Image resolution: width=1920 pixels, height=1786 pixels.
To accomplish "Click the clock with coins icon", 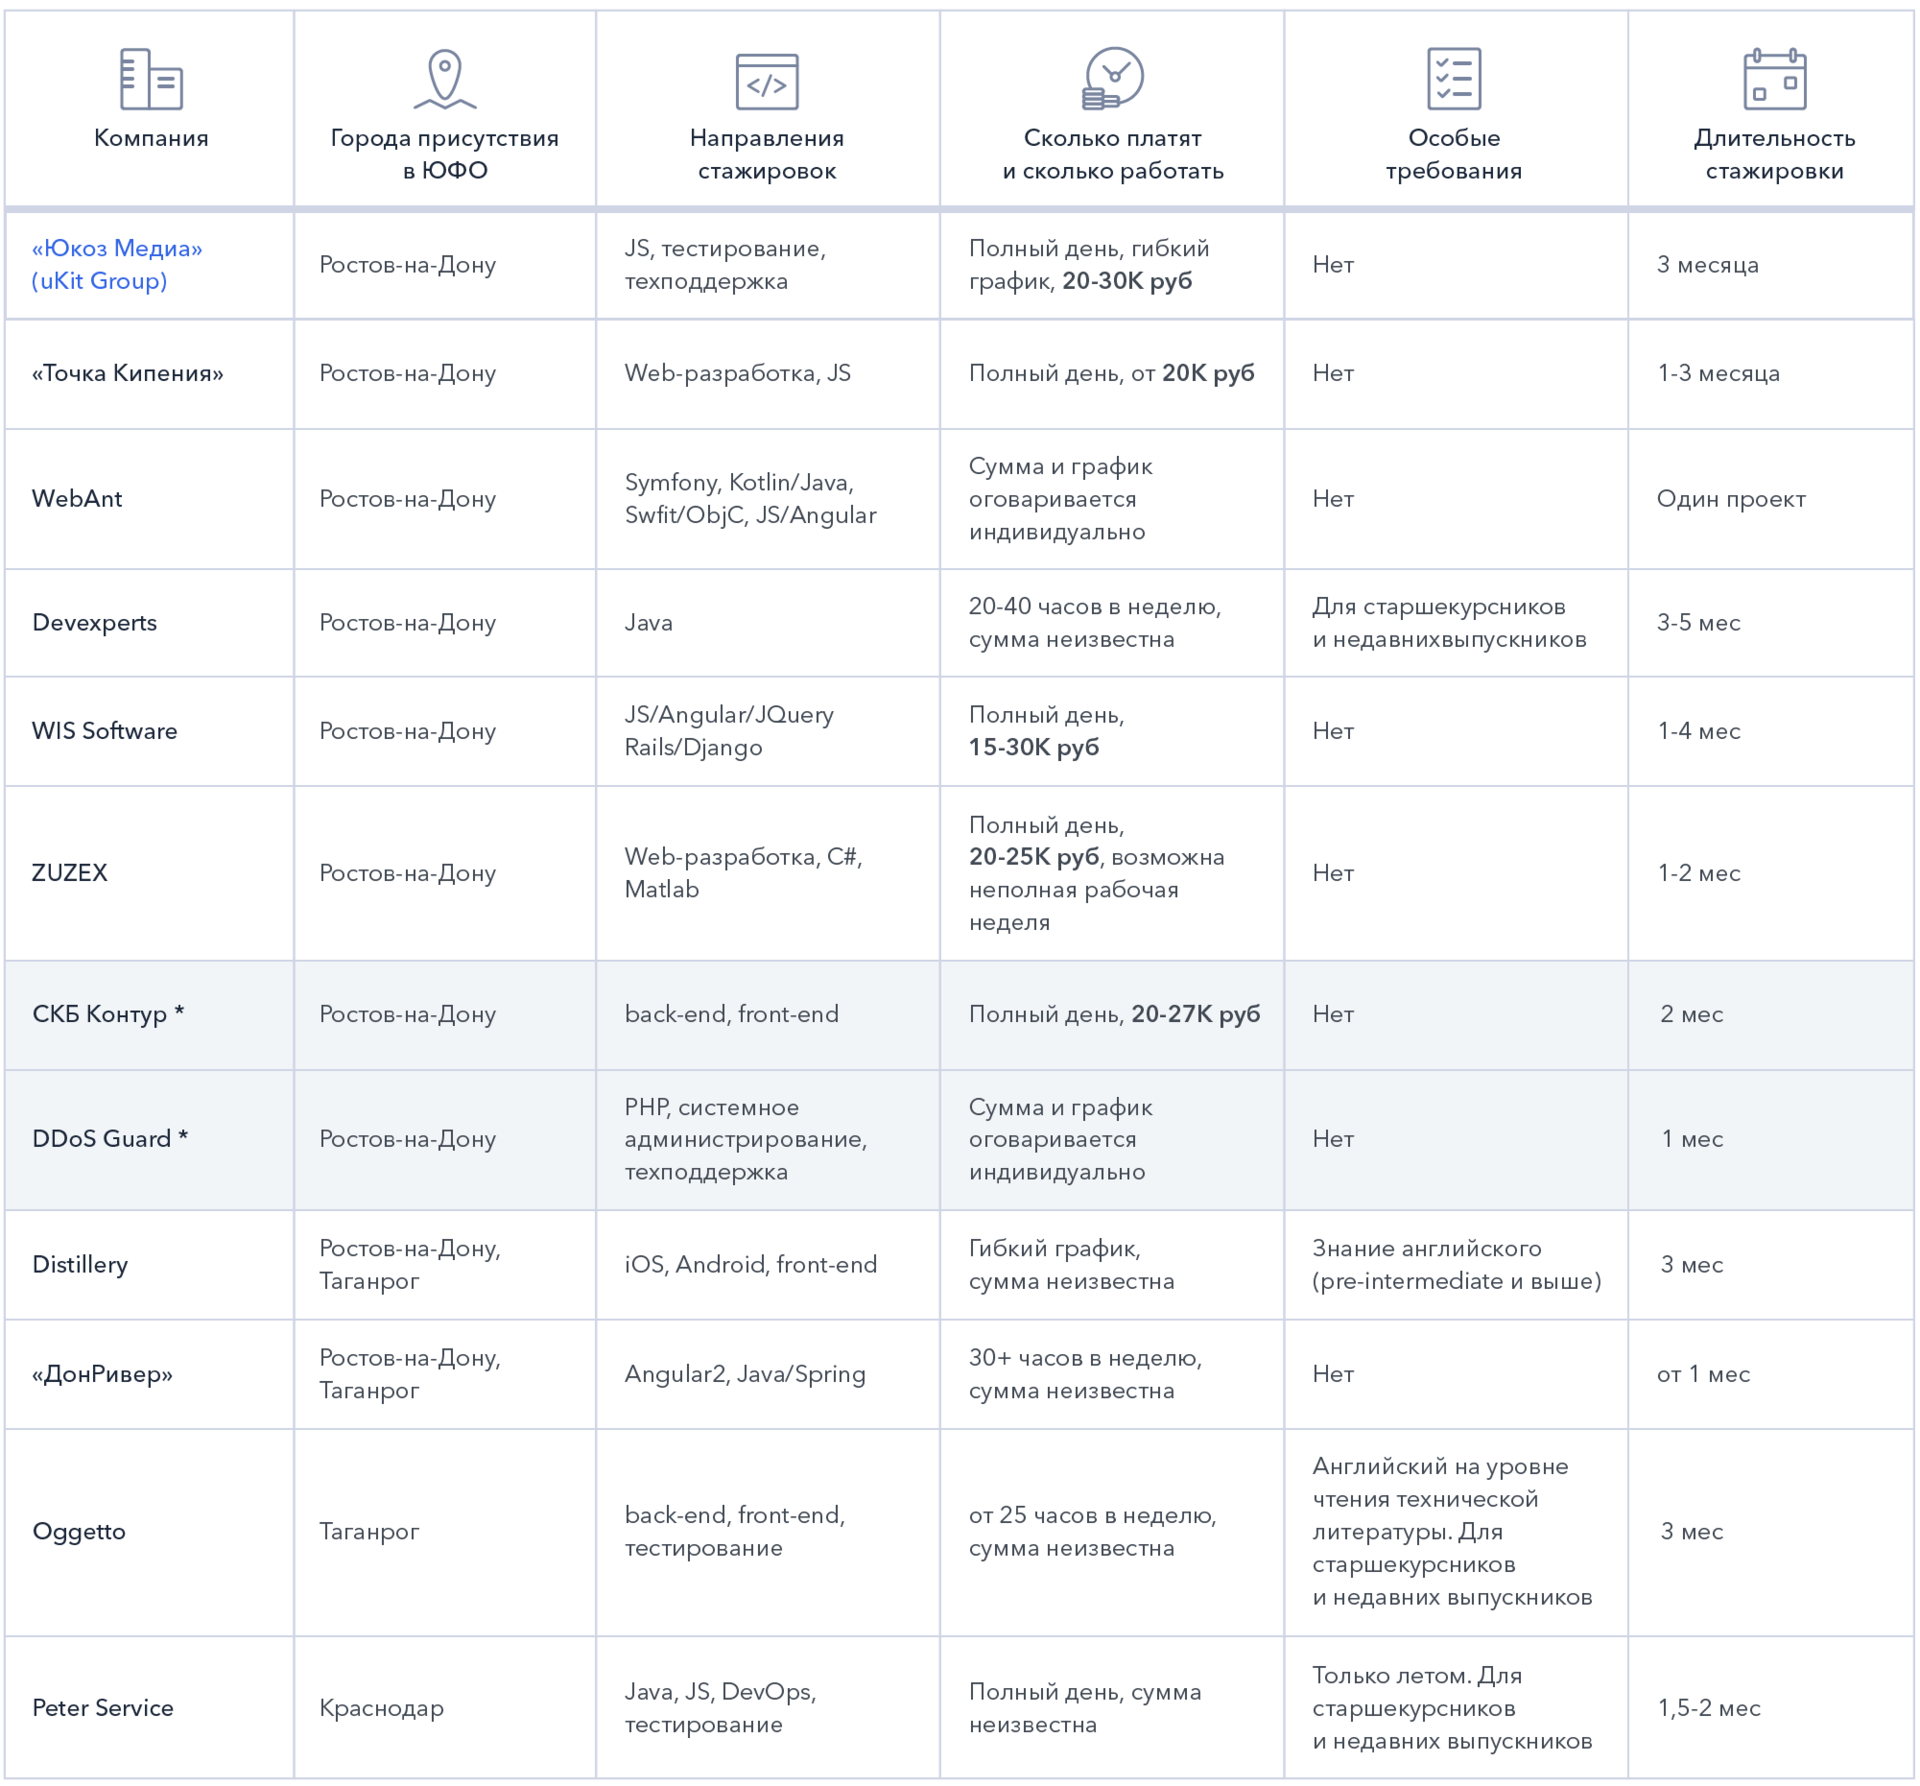I will pos(1113,78).
